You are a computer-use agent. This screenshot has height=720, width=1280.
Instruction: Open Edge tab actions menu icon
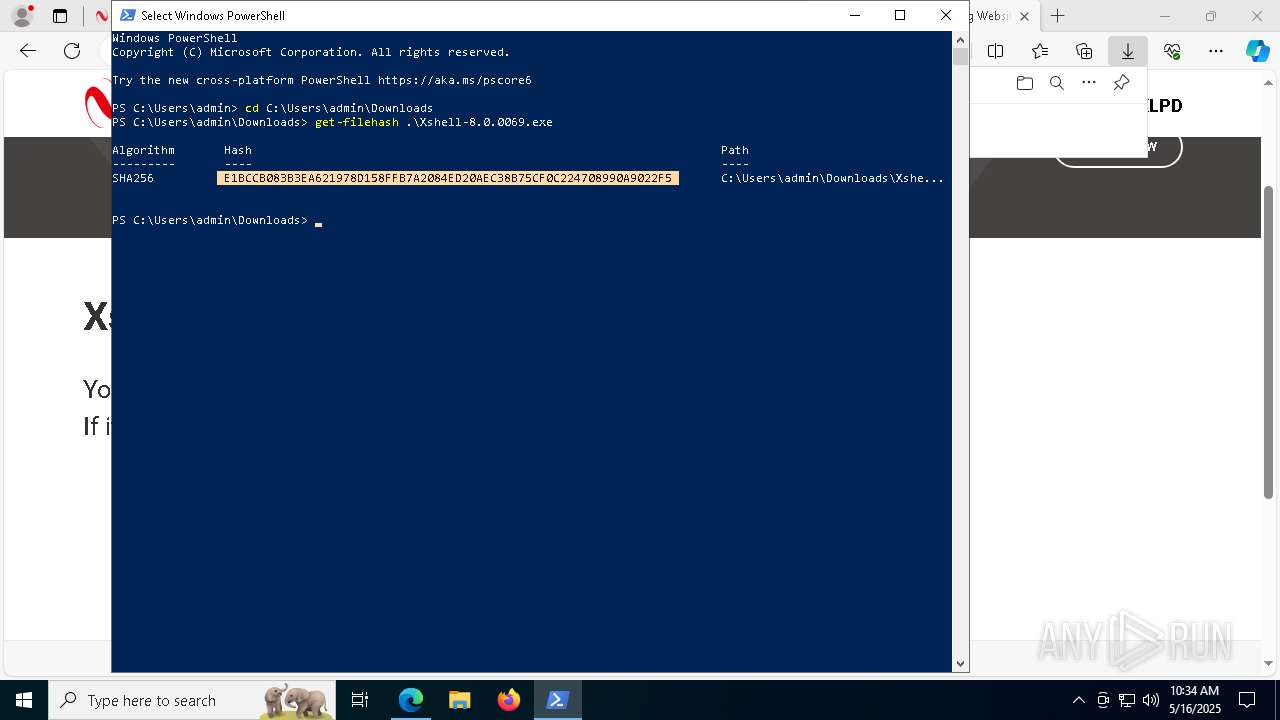click(x=60, y=16)
